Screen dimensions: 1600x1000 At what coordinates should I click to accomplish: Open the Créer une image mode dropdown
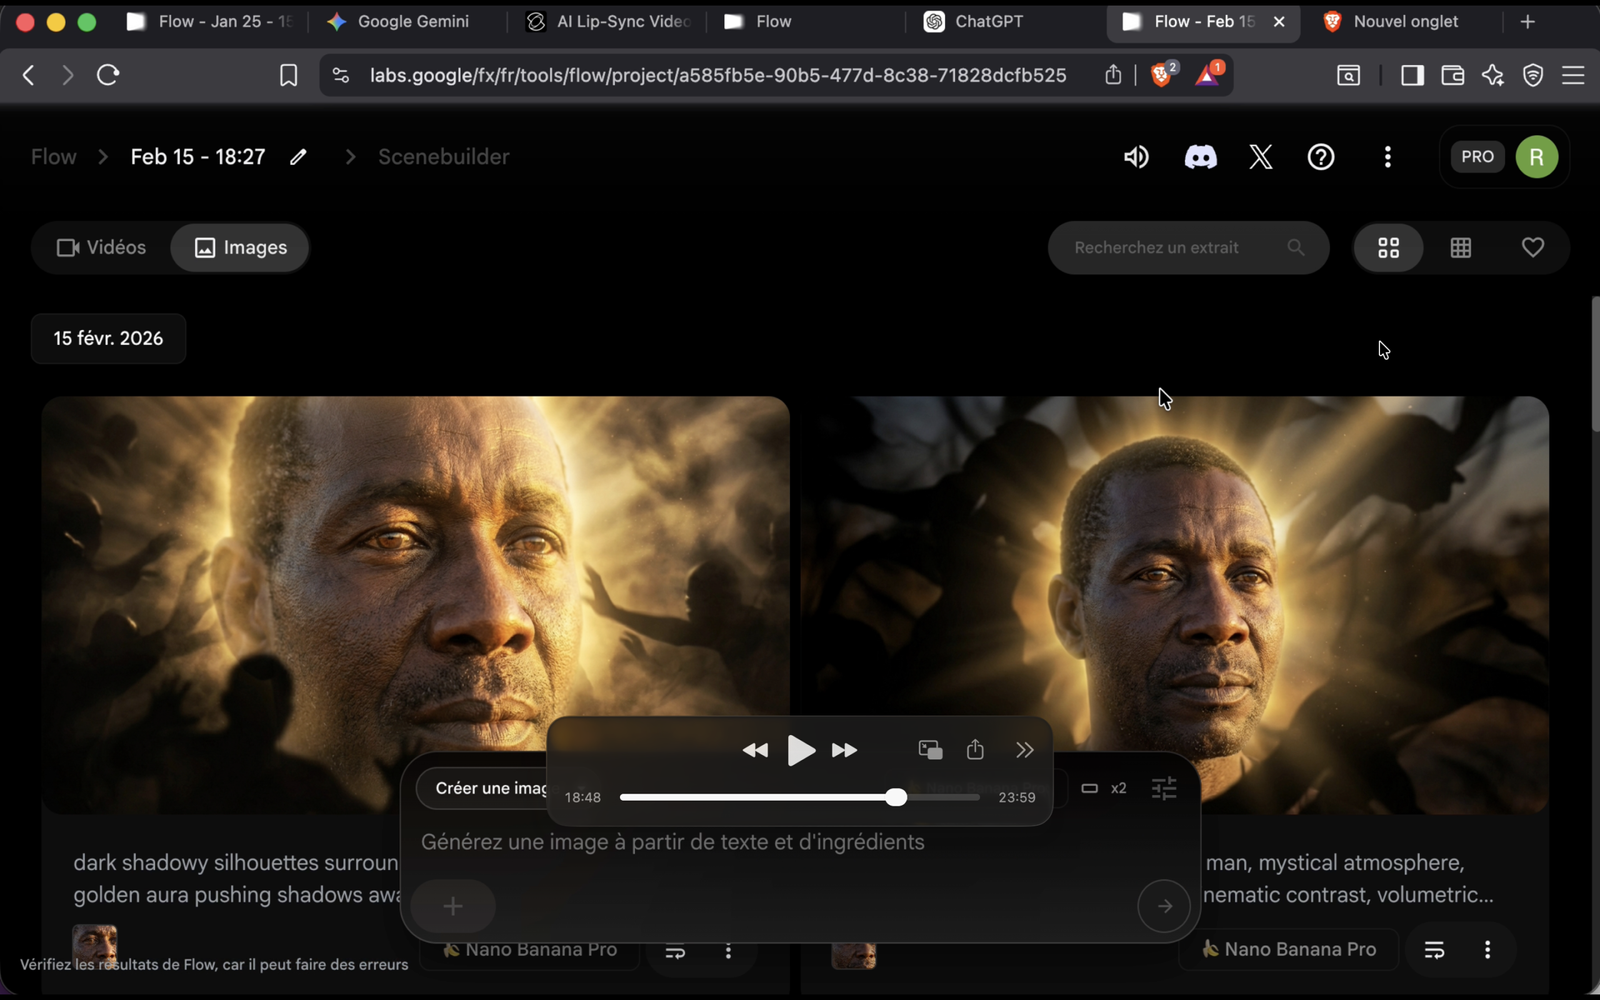tap(485, 788)
